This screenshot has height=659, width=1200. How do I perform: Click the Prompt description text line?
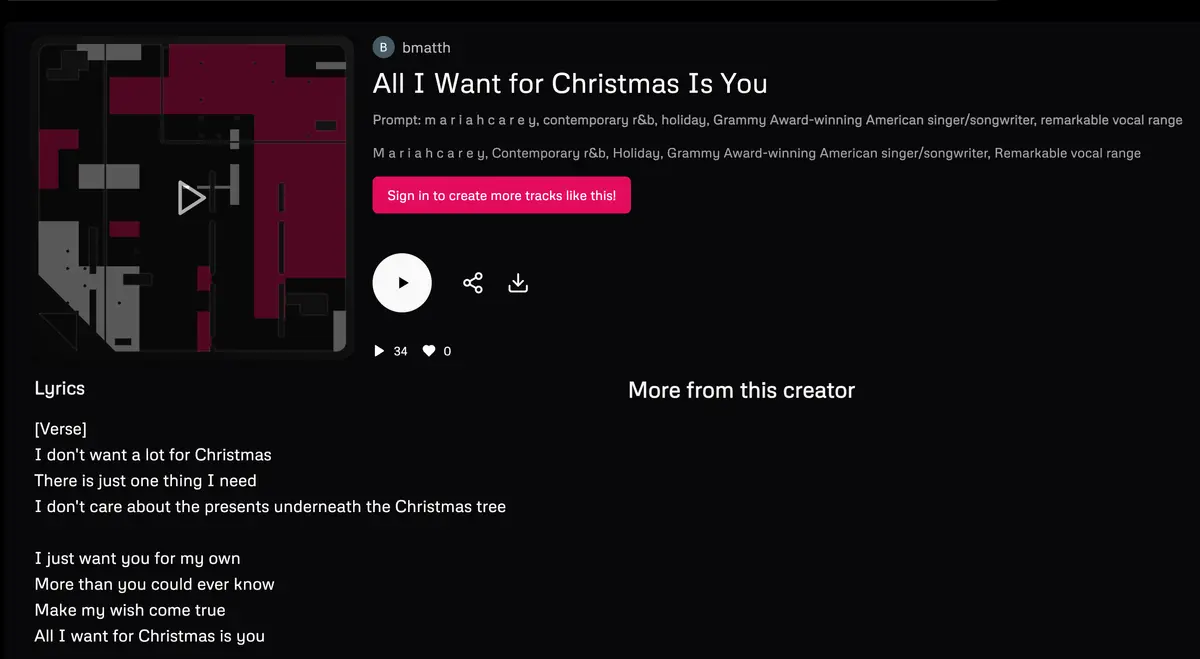click(x=778, y=120)
